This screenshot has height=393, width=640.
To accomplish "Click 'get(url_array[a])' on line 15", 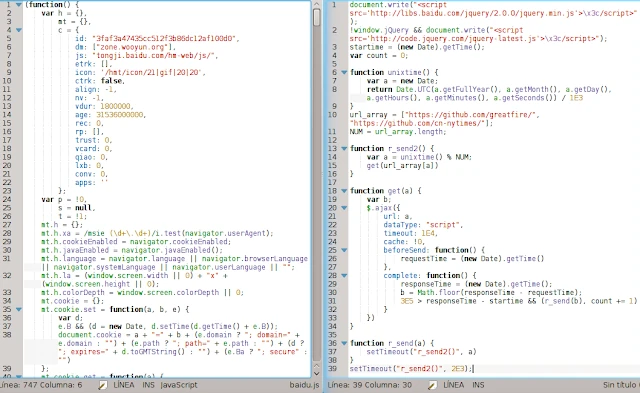I will point(402,165).
